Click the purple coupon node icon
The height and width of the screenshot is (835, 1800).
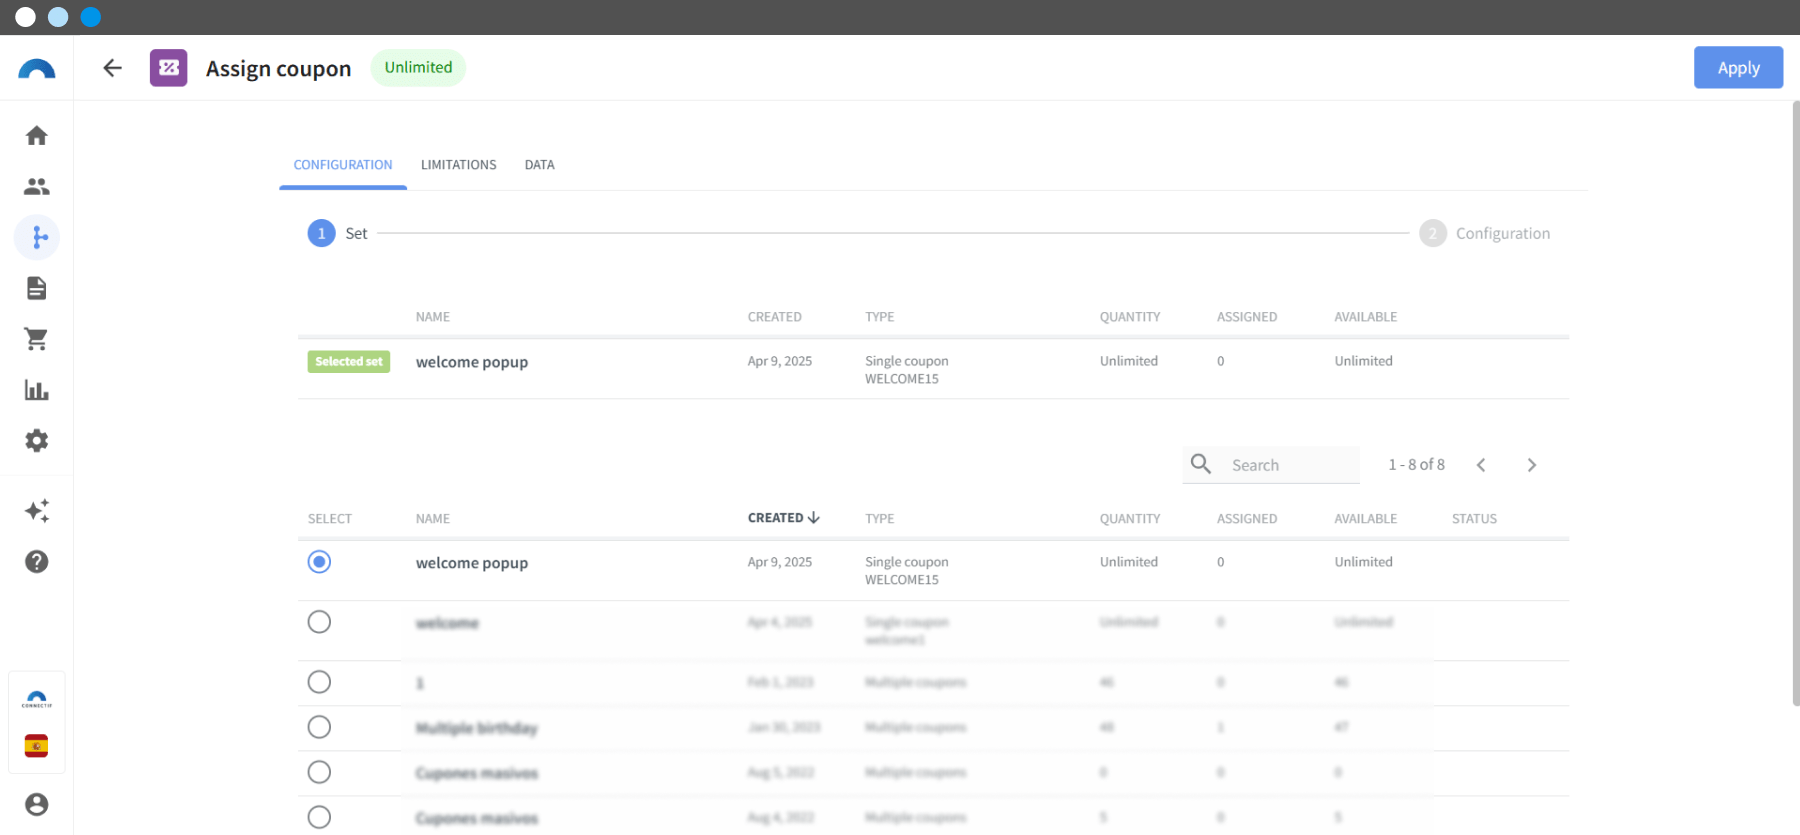169,68
